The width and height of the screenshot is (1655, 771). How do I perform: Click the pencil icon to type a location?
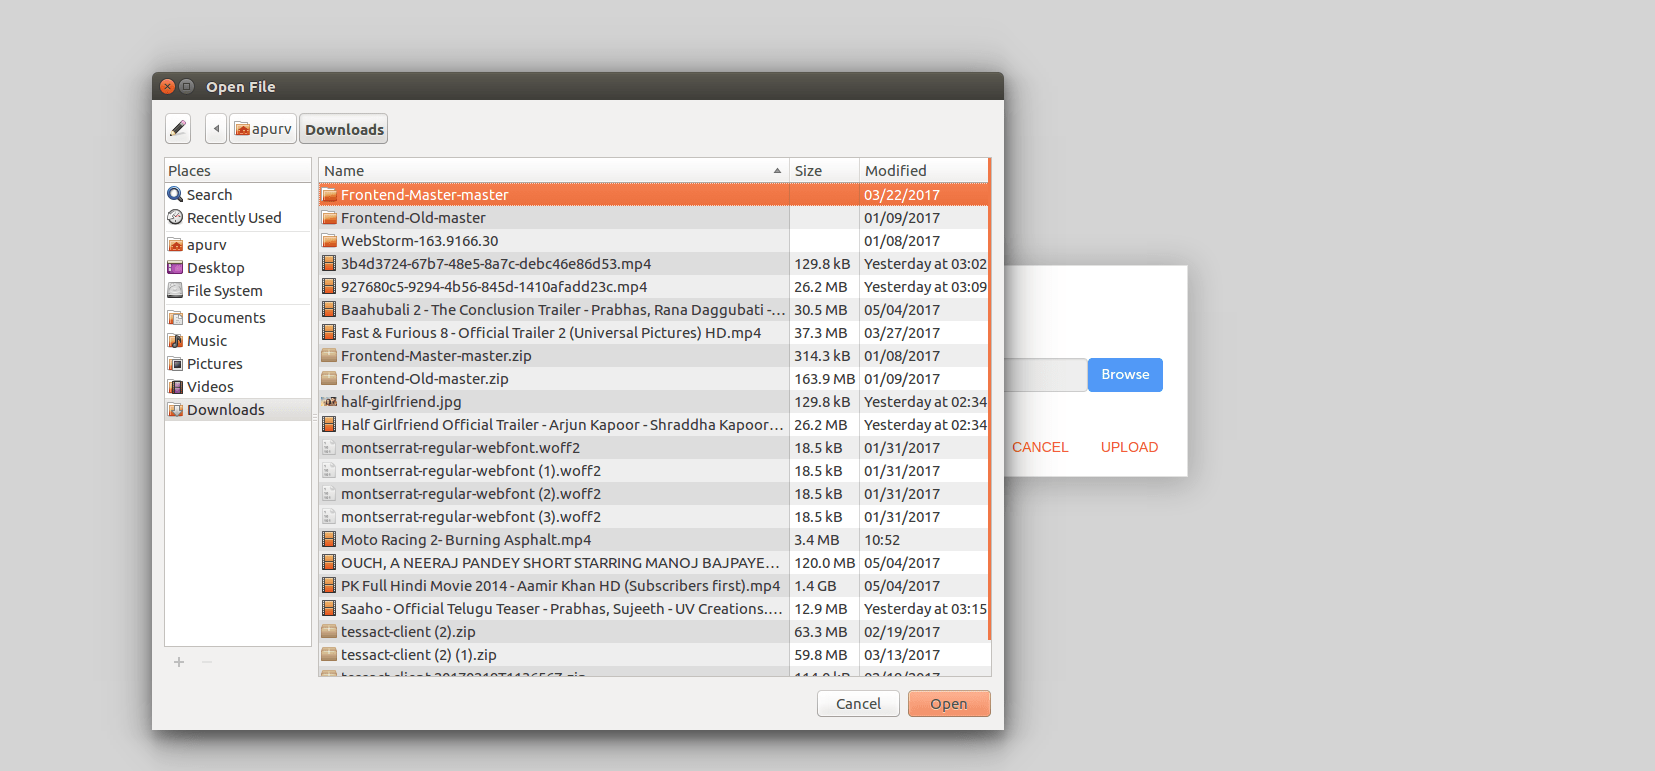[178, 129]
